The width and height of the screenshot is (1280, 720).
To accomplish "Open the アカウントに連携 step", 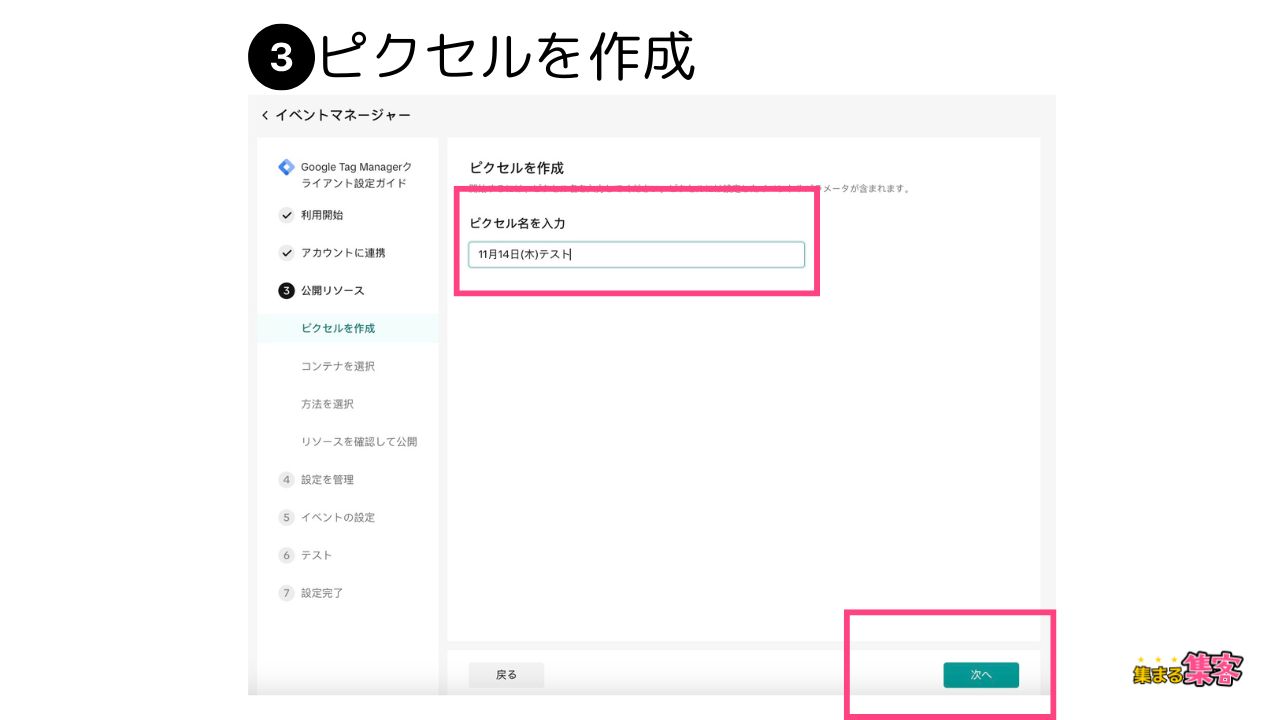I will (x=343, y=253).
